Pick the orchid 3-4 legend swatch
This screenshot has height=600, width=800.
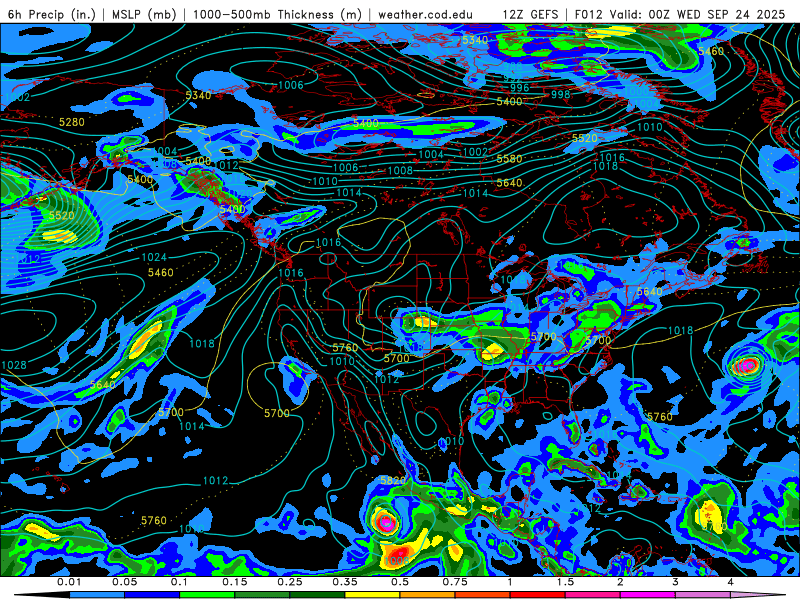[703, 595]
